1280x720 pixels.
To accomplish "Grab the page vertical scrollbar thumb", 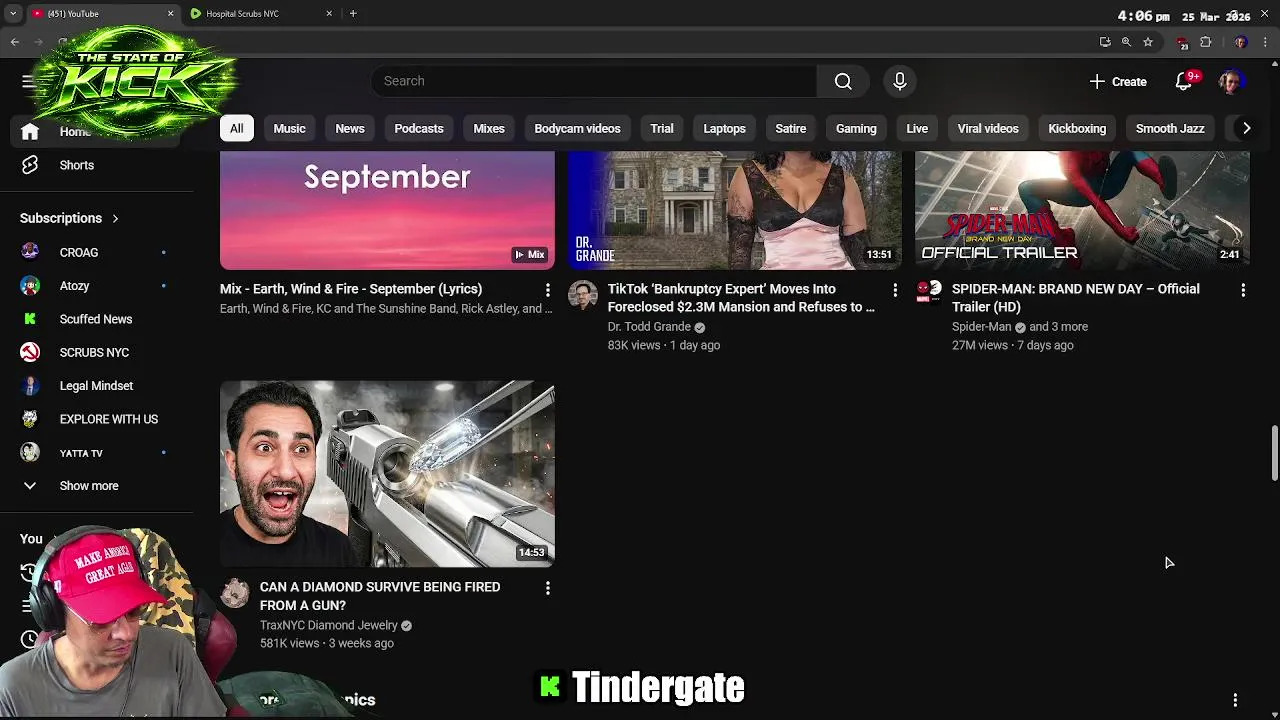I will [1274, 454].
